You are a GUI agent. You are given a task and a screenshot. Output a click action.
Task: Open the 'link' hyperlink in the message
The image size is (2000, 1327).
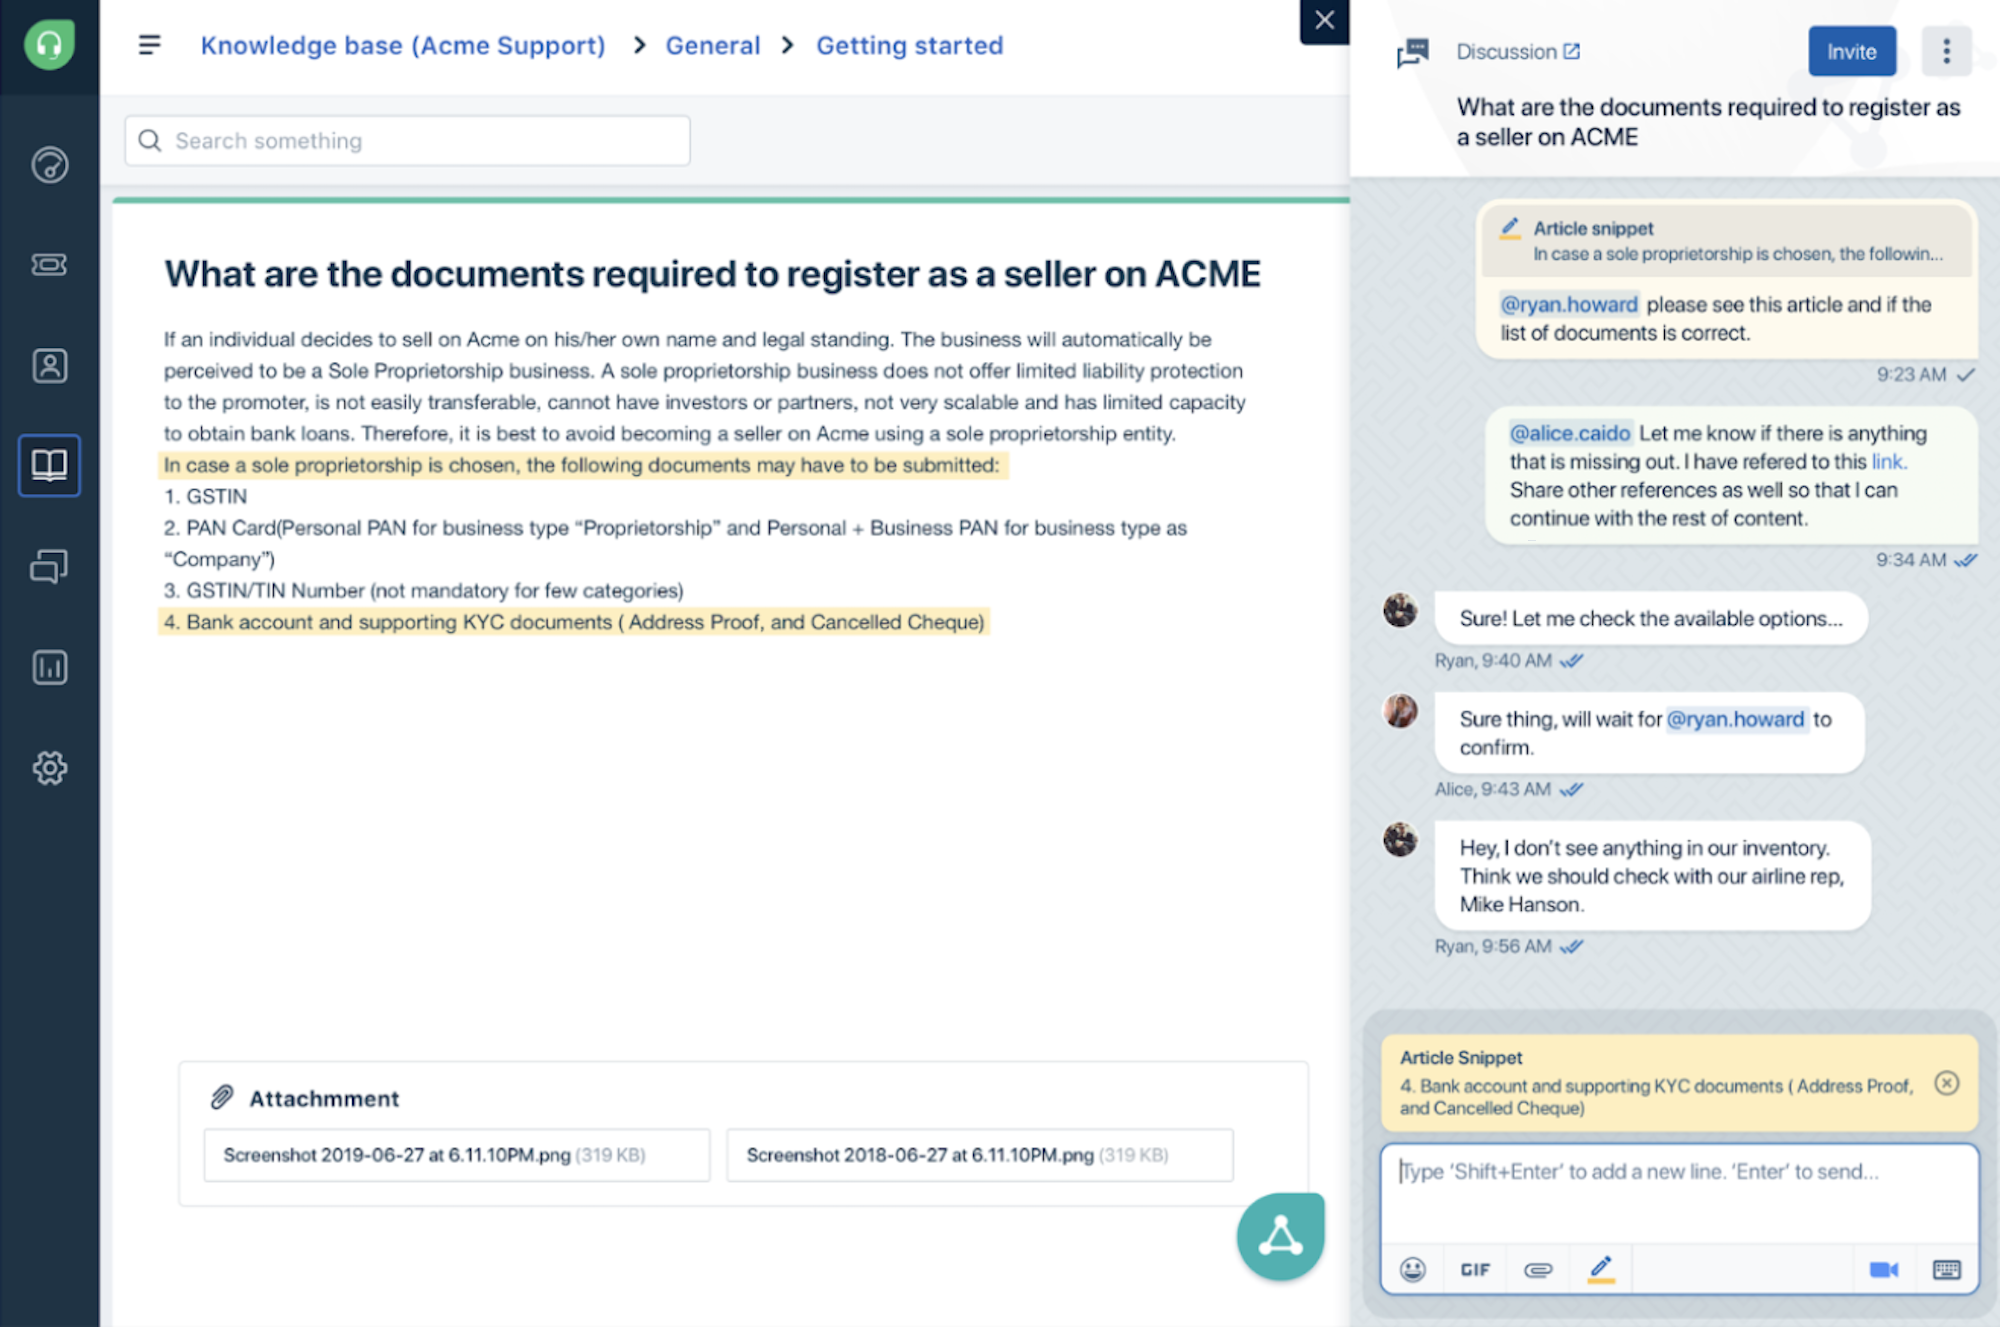tap(1888, 461)
